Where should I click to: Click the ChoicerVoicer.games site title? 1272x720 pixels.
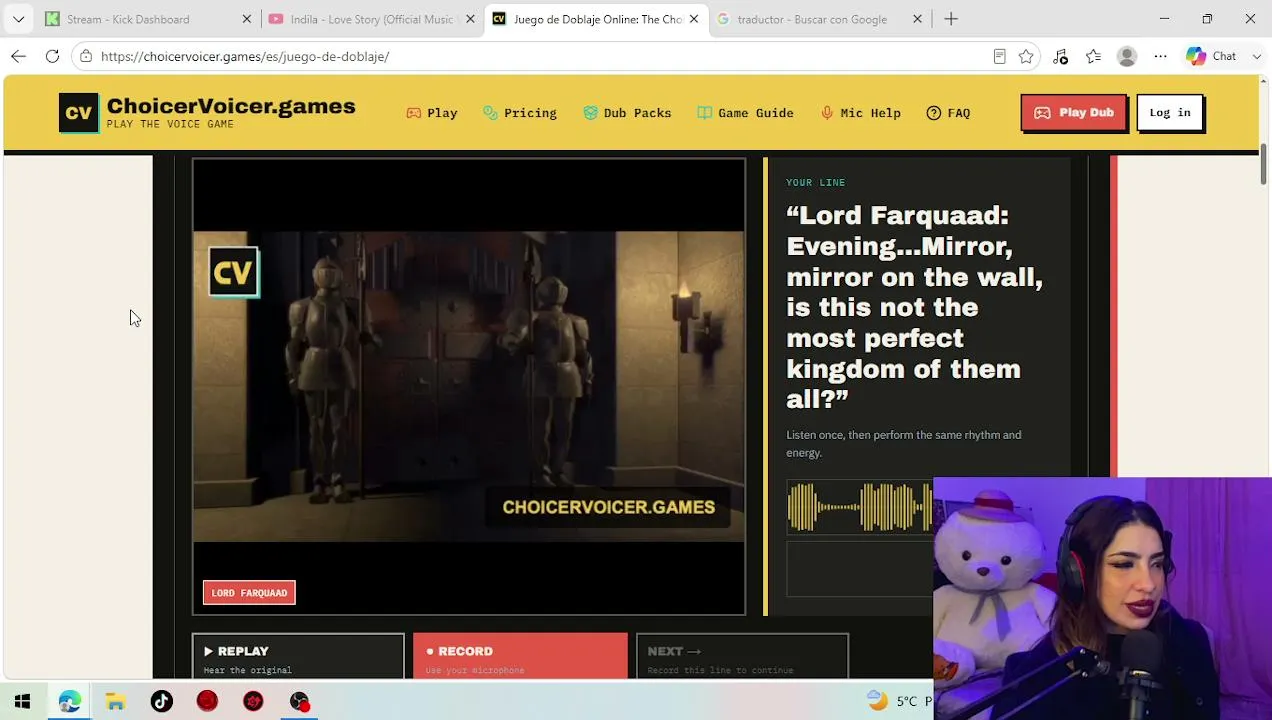pos(231,106)
